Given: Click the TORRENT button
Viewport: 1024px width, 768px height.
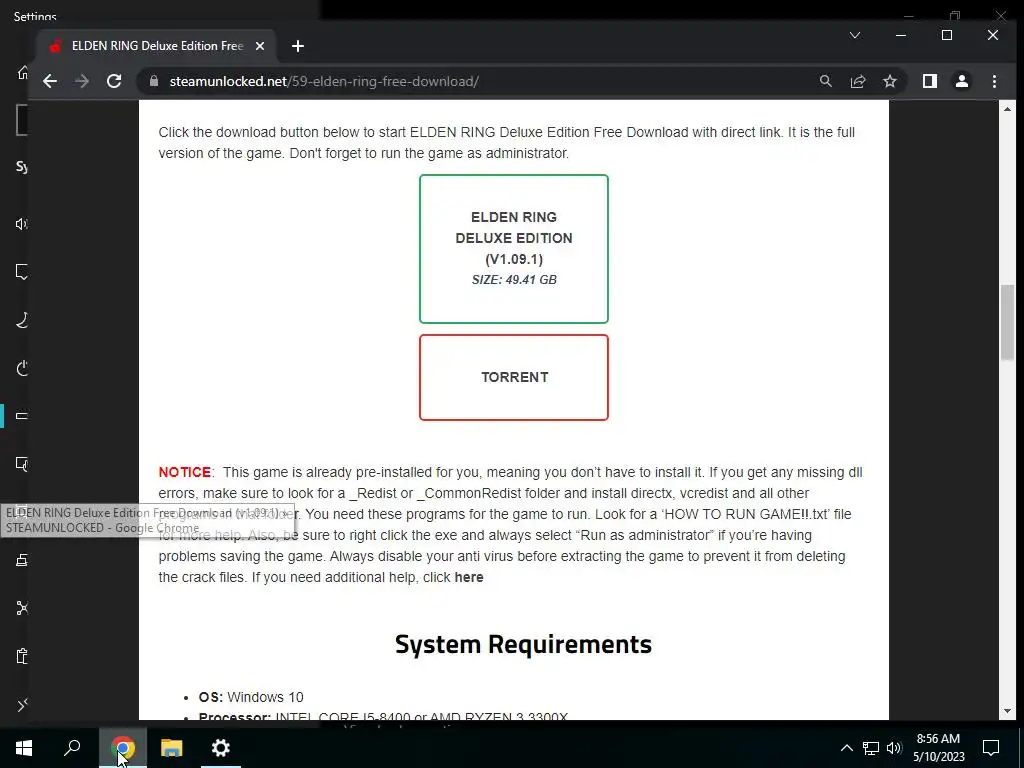Looking at the screenshot, I should [514, 377].
